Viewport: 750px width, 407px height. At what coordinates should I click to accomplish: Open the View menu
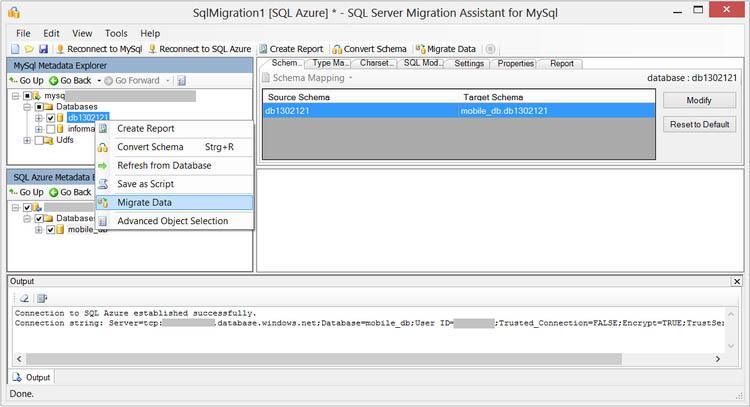point(82,33)
